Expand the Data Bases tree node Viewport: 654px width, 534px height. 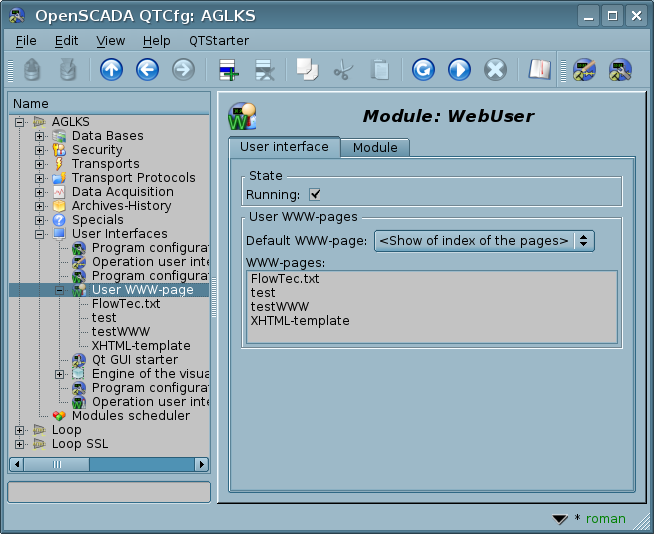pos(39,136)
